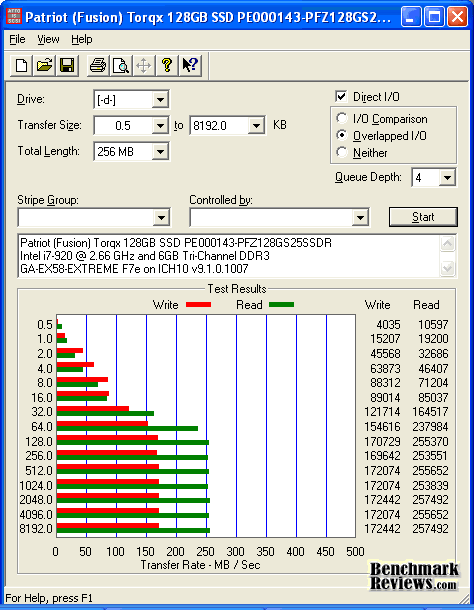The image size is (474, 610).
Task: Open a saved benchmark file via folder icon
Action: pyautogui.click(x=44, y=65)
